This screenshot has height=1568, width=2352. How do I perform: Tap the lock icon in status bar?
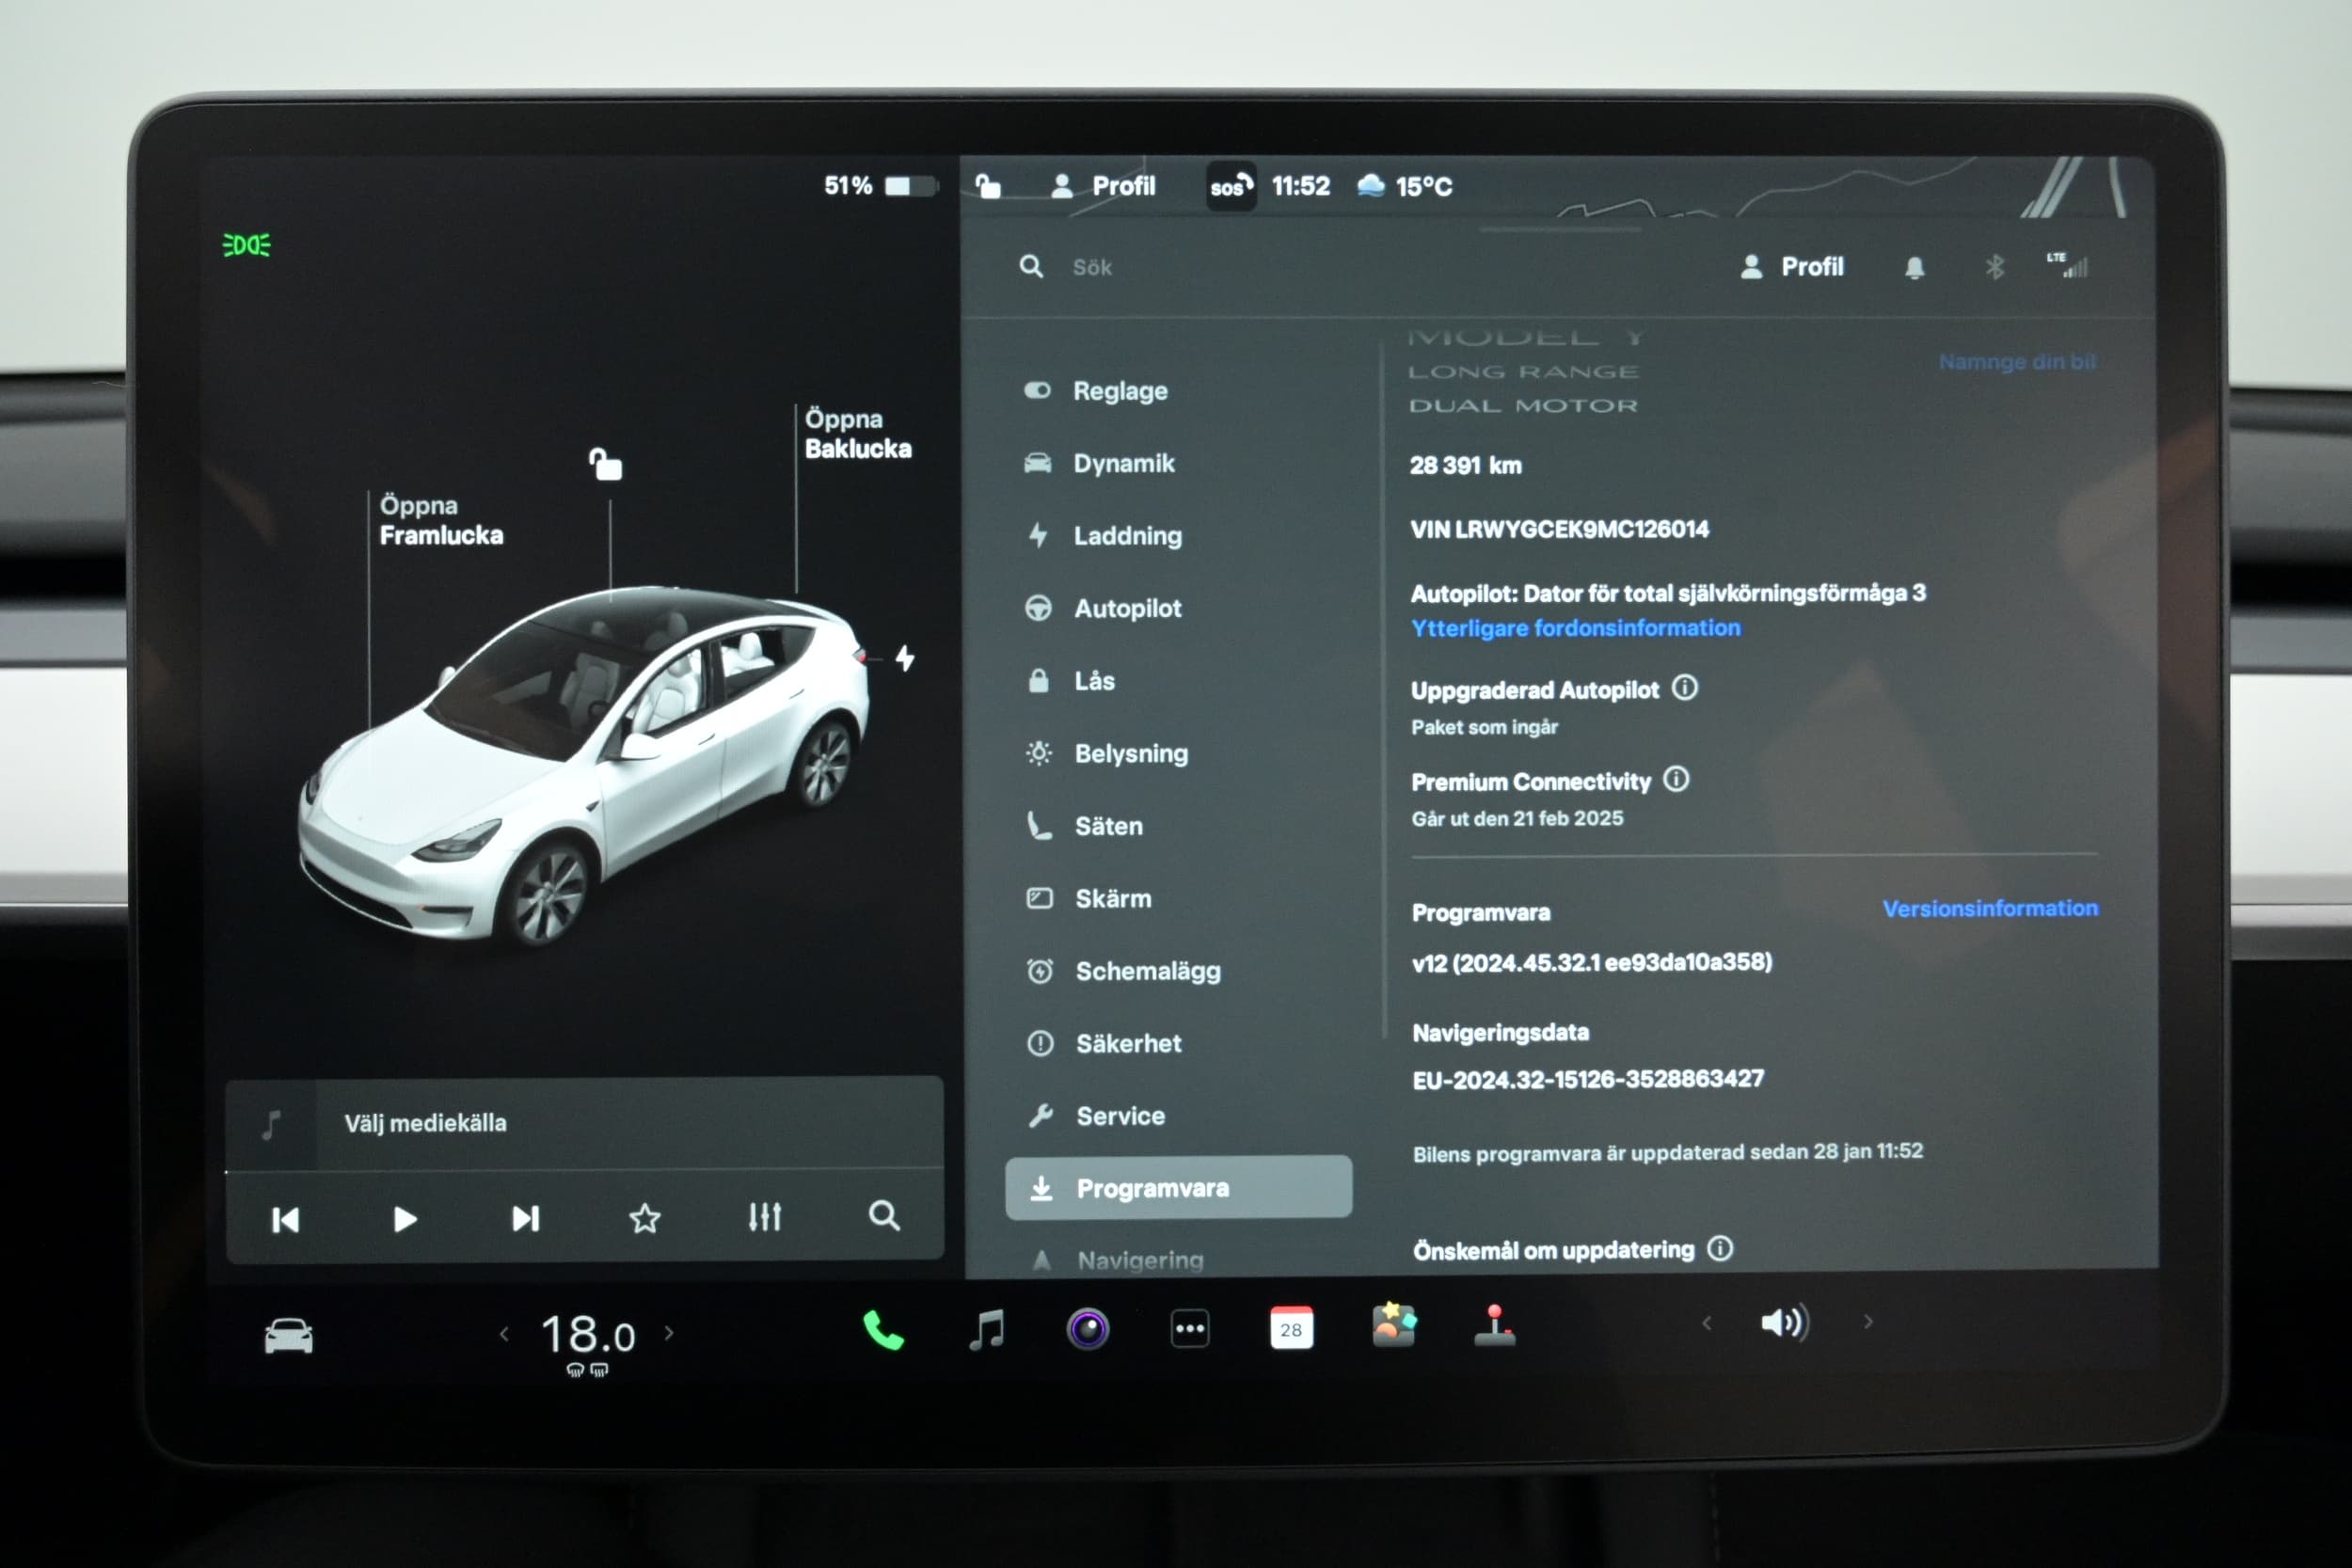(988, 186)
